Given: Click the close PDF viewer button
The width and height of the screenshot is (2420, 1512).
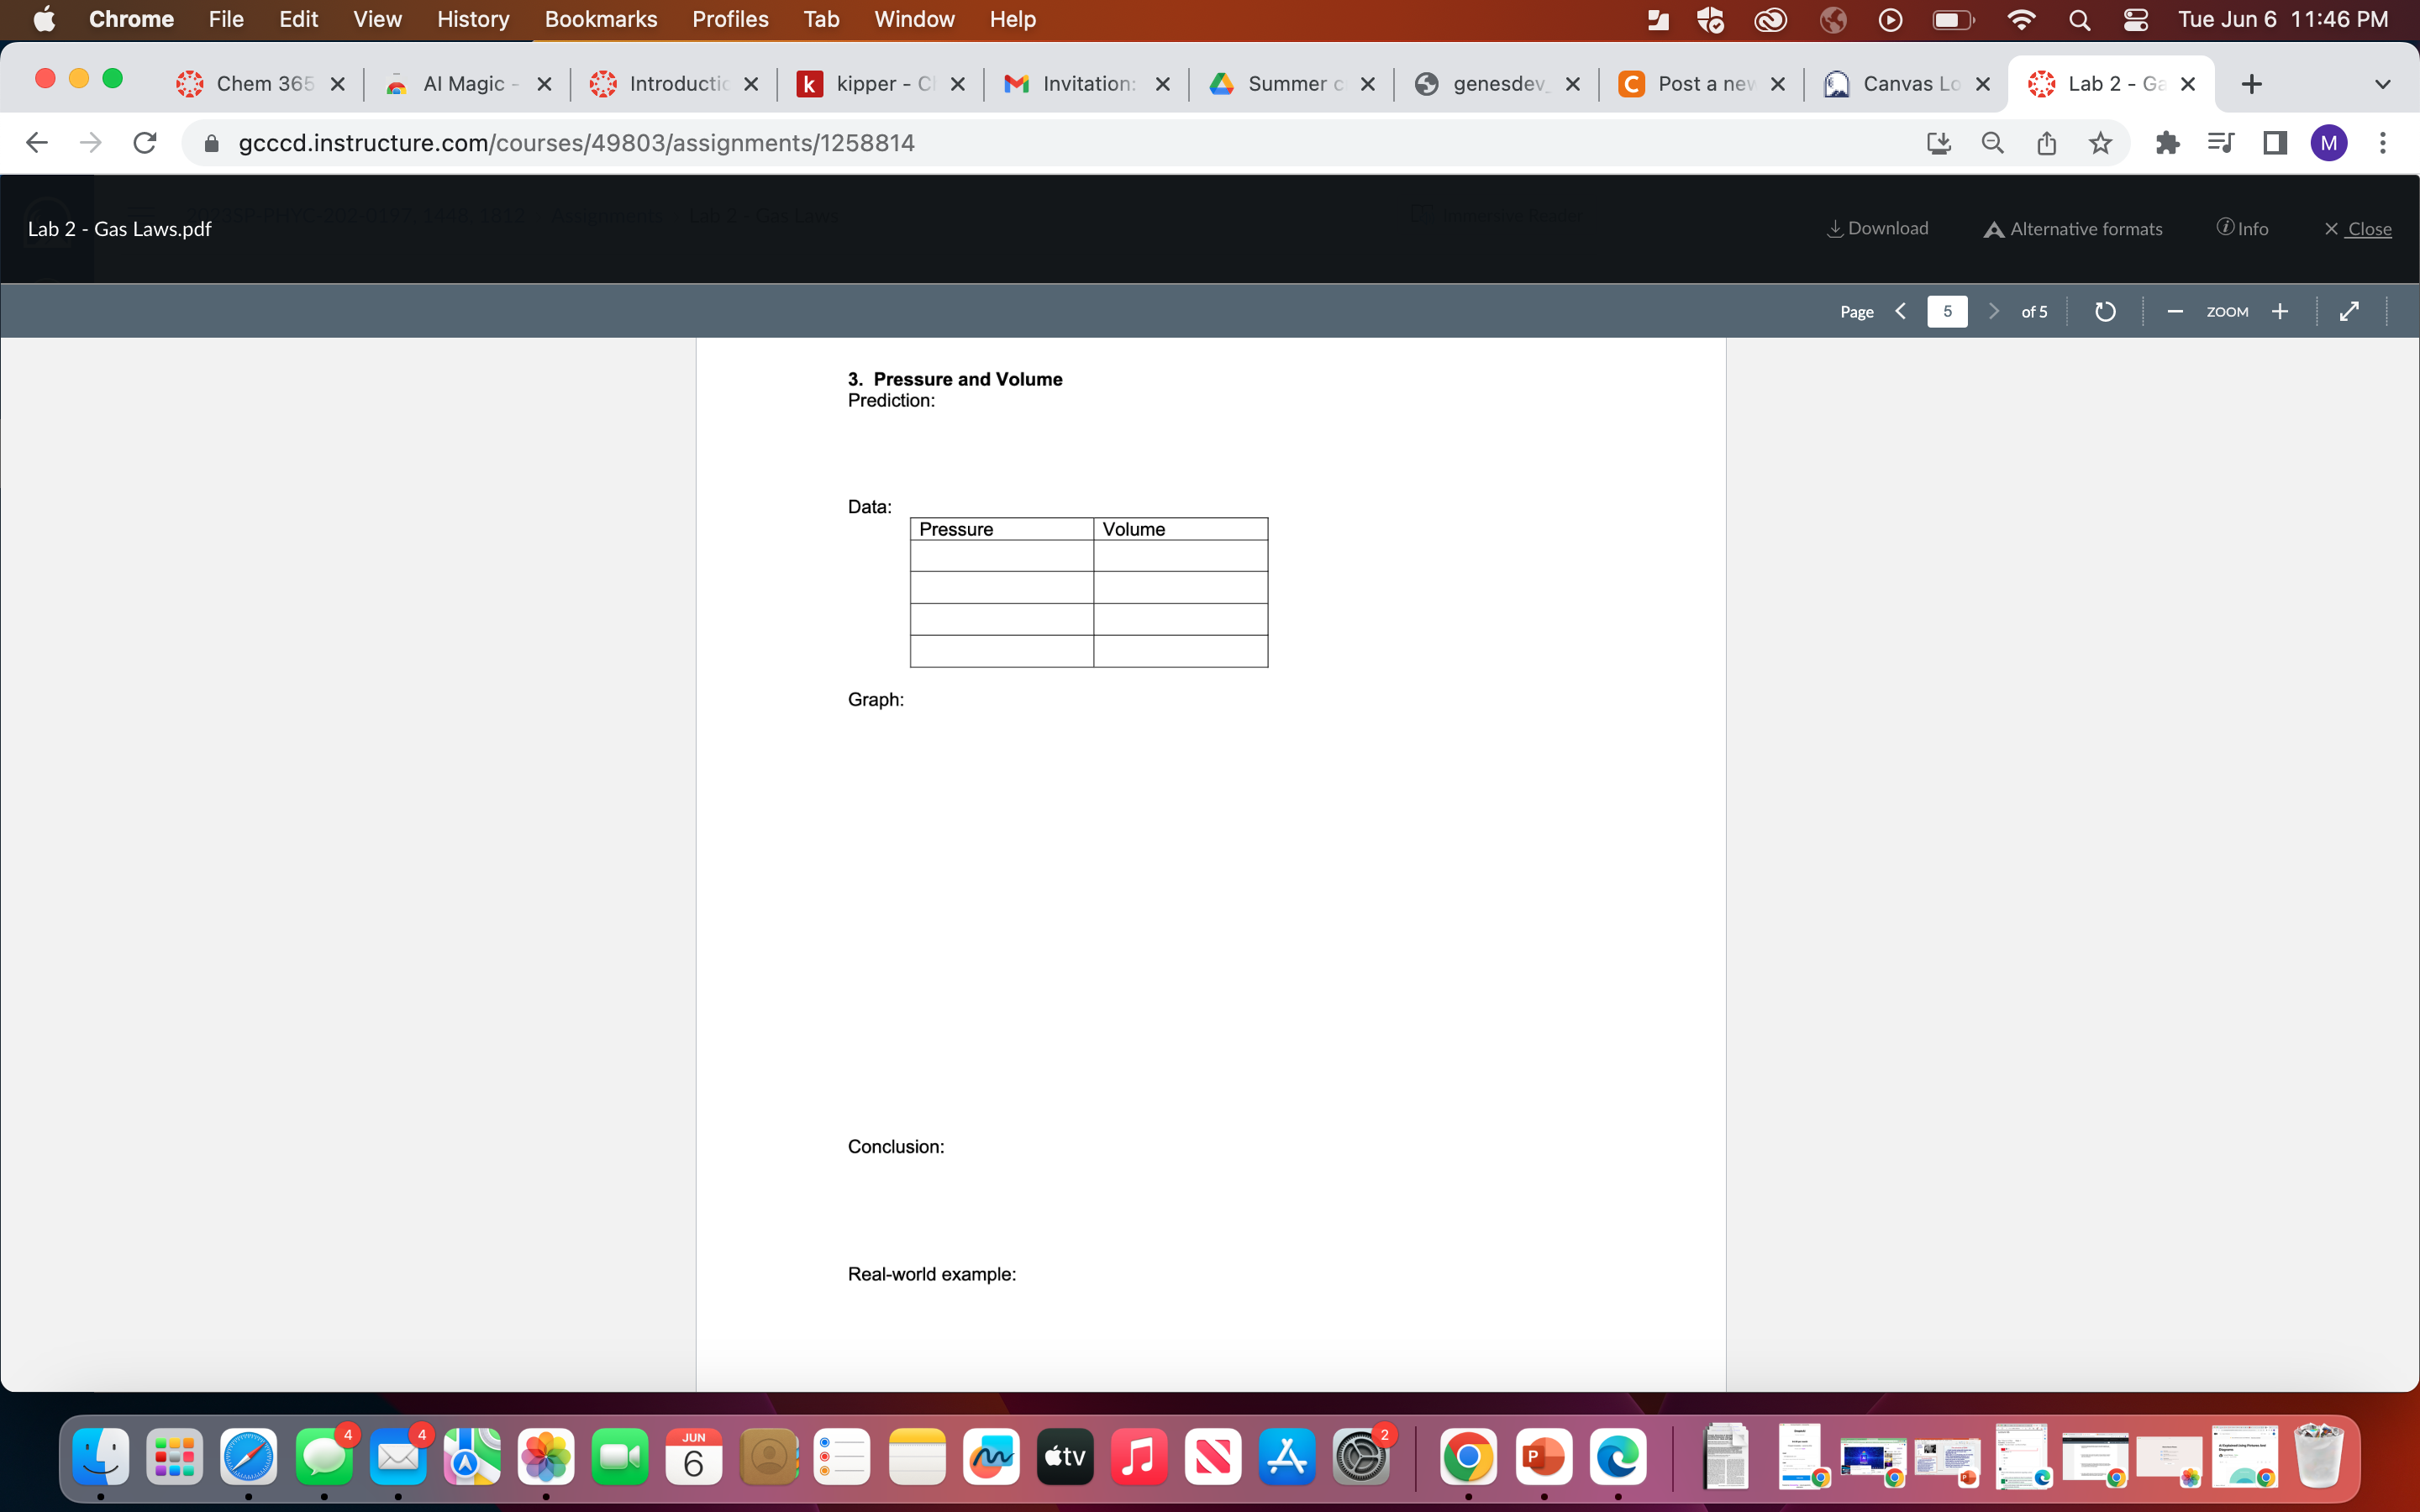Looking at the screenshot, I should click(2357, 228).
